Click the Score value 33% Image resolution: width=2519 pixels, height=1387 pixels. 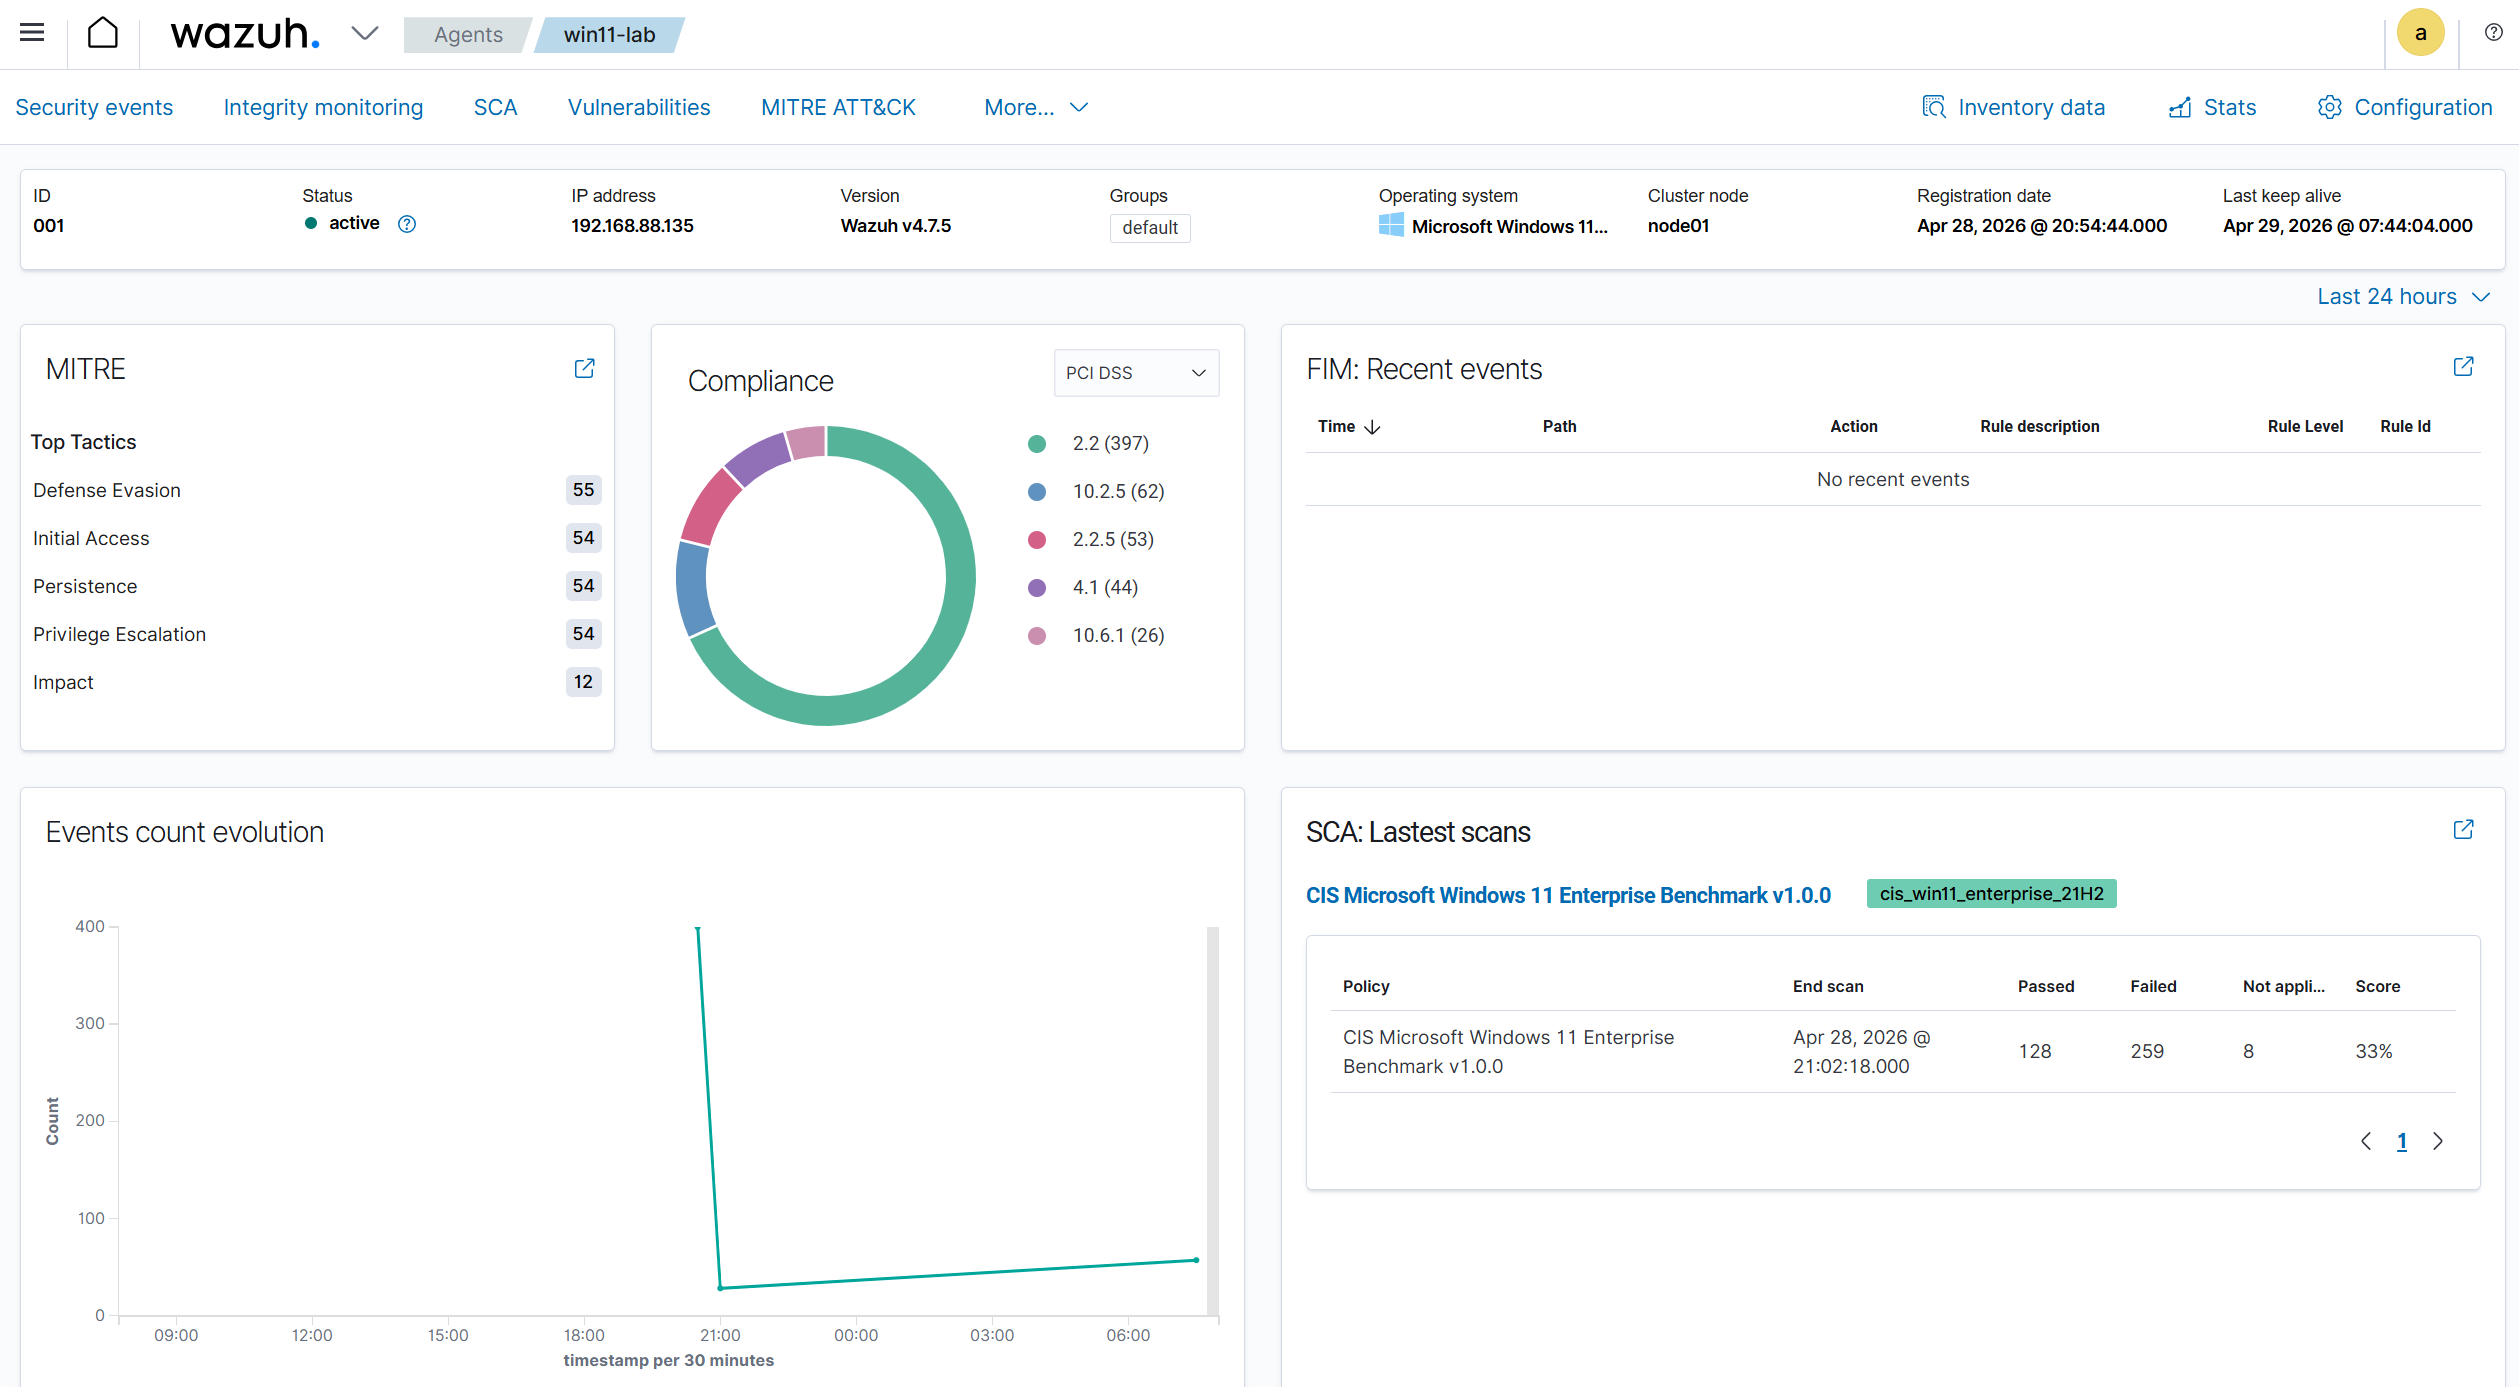2373,1052
